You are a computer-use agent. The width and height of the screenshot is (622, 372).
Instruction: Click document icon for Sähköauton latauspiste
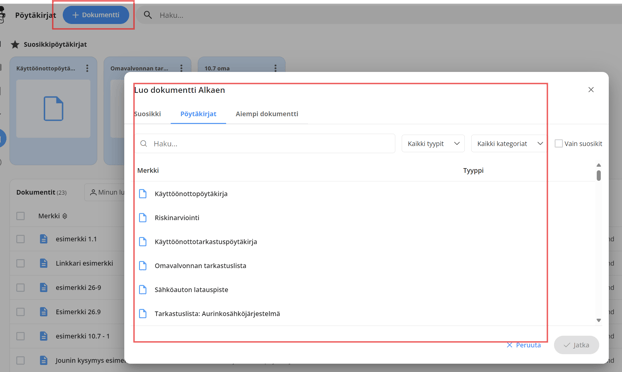[x=143, y=290]
